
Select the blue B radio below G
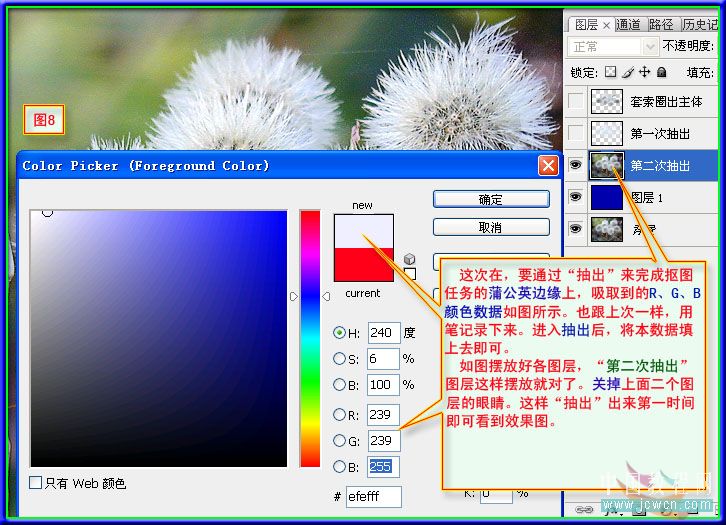click(x=339, y=466)
